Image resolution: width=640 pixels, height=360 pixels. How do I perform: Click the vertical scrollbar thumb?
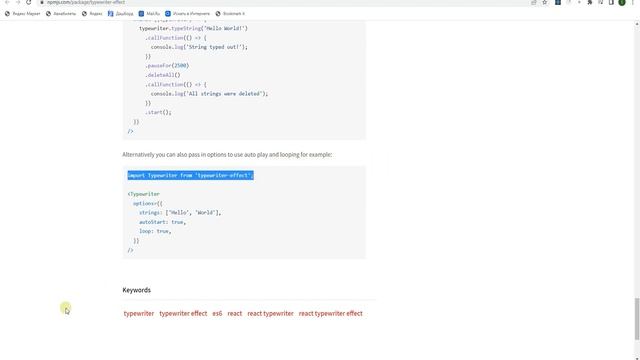[x=637, y=319]
